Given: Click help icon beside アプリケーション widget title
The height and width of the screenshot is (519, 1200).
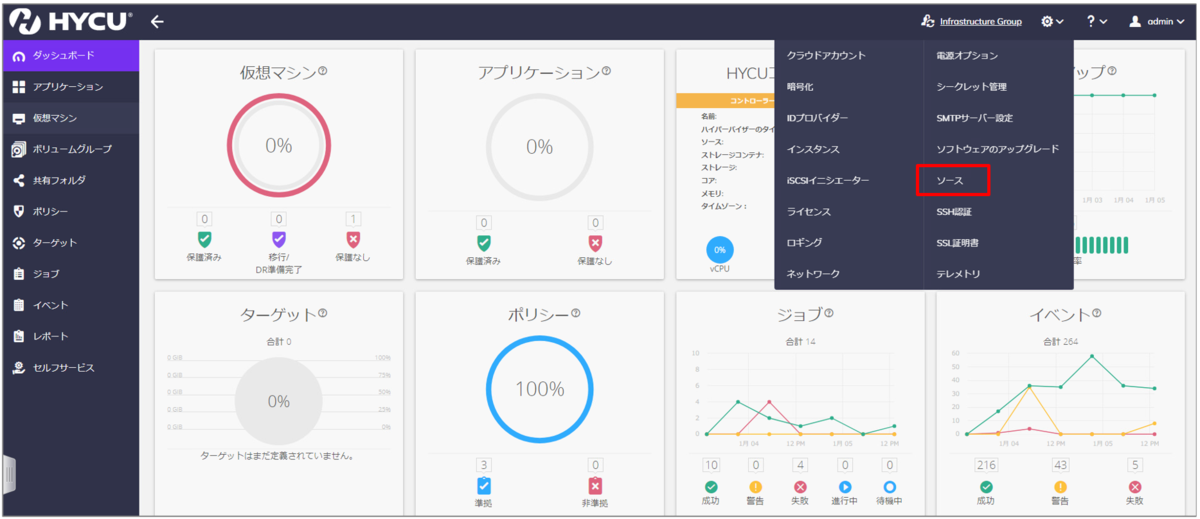Looking at the screenshot, I should coord(606,72).
